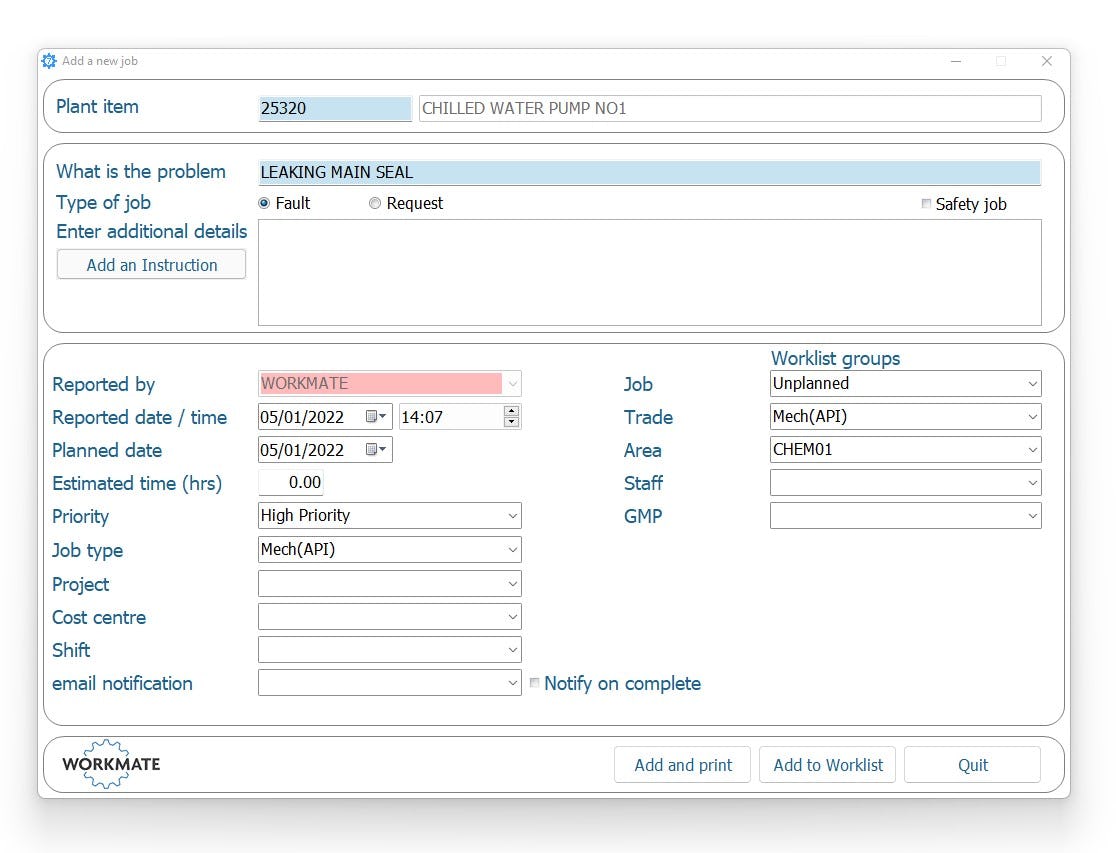Open the Trade worklist dropdown
Image resolution: width=1116 pixels, height=853 pixels.
click(x=1032, y=416)
